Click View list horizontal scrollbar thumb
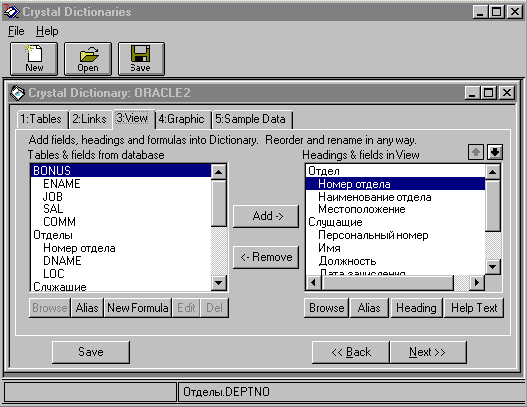The image size is (527, 407). click(388, 283)
